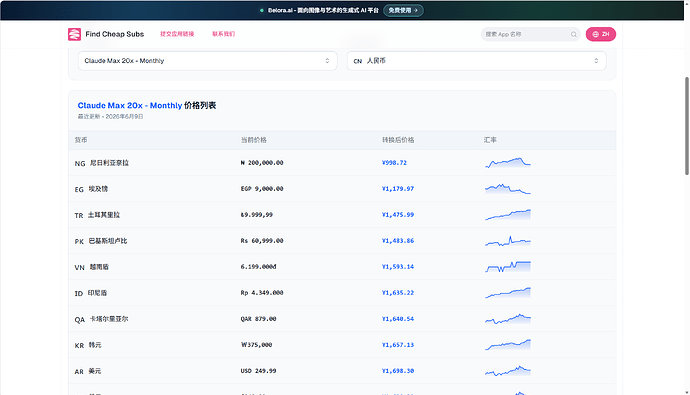Viewport: 690px width, 395px height.
Task: Open the ID row exchange rate sparkline
Action: pos(508,293)
